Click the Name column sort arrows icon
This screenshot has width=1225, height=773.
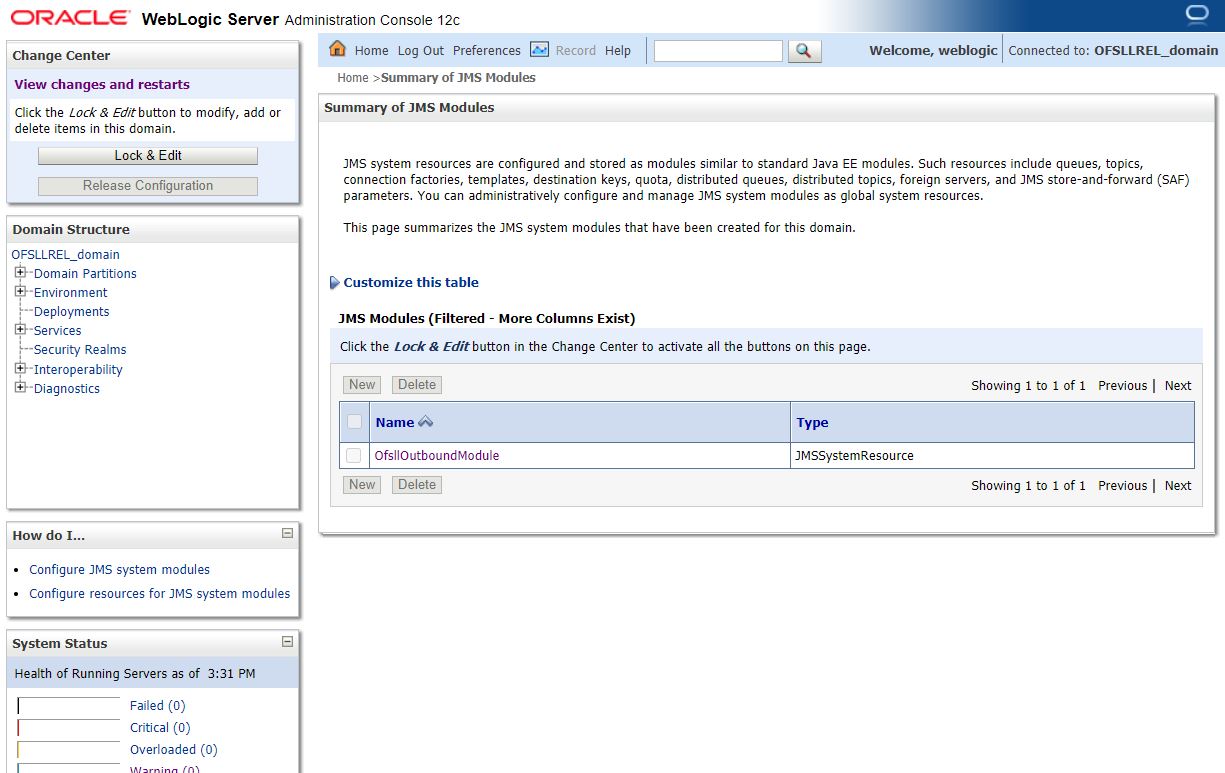(x=426, y=422)
